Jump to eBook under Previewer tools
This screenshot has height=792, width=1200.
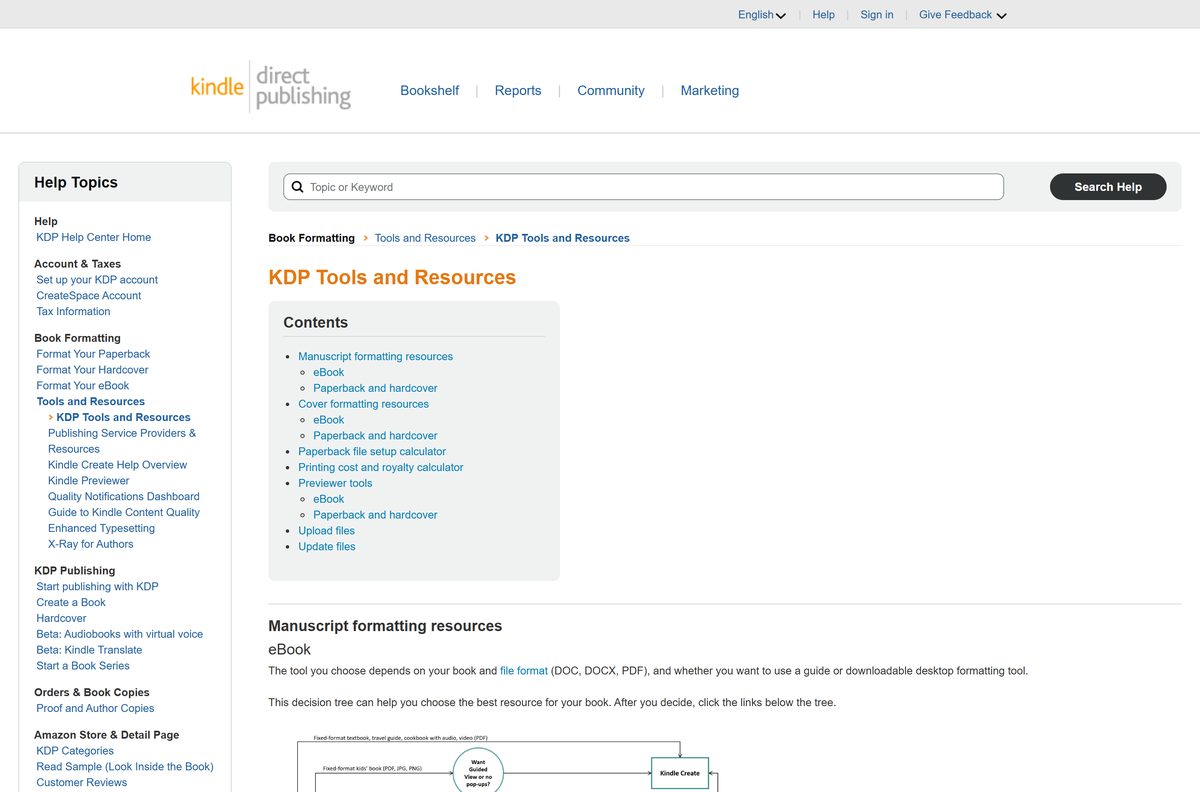click(x=328, y=500)
